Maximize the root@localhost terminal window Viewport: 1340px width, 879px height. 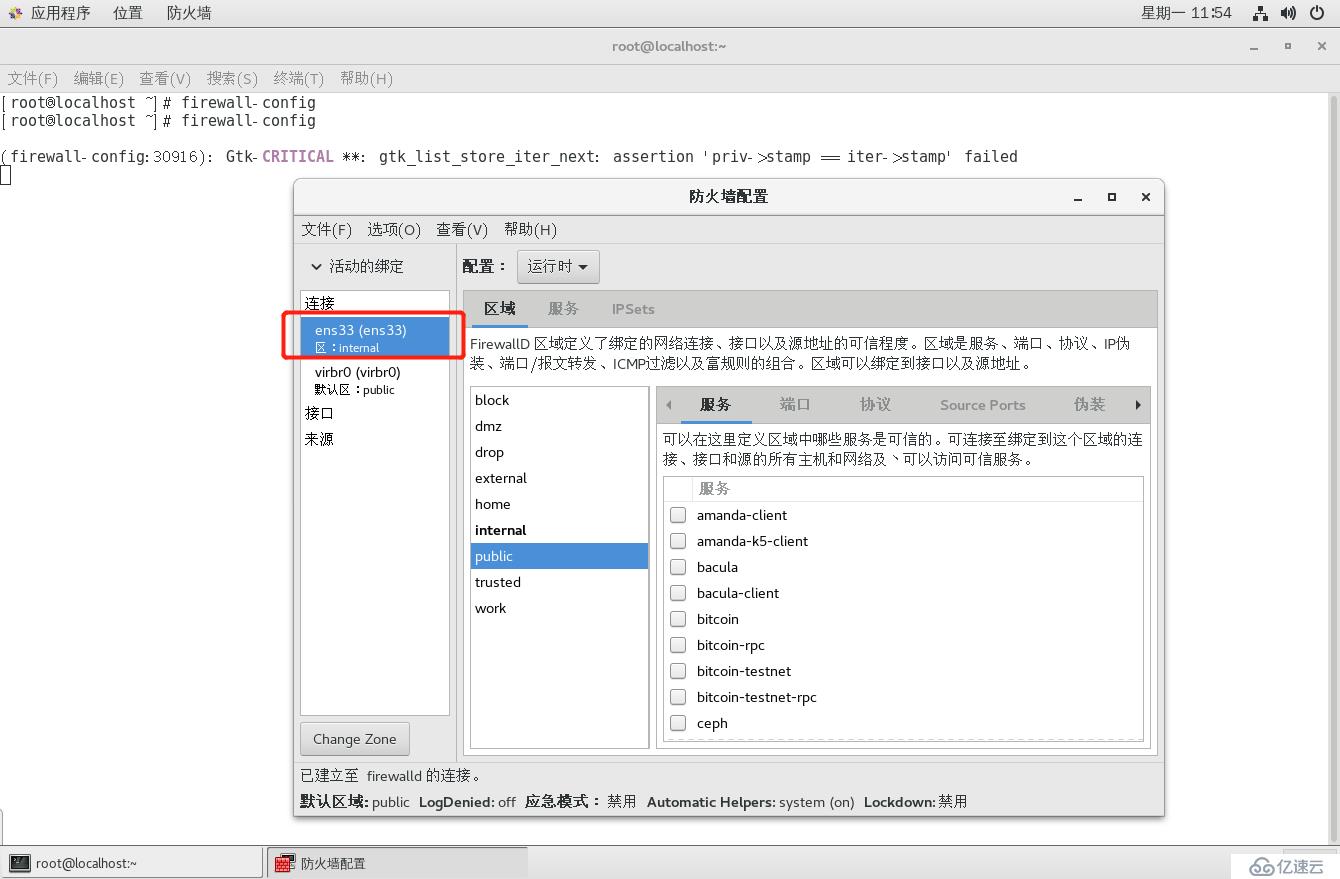pos(1288,46)
